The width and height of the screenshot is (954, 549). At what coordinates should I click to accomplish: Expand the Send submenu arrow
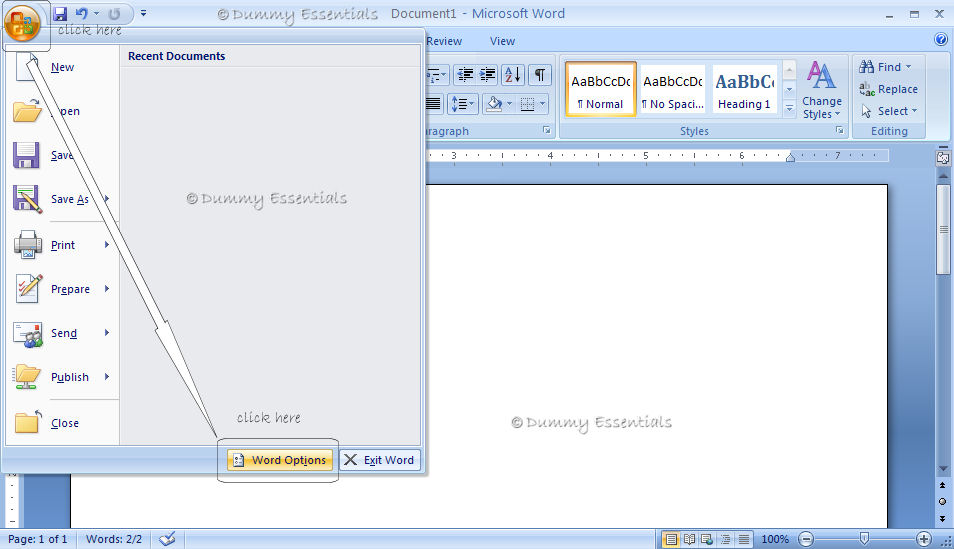coord(107,333)
